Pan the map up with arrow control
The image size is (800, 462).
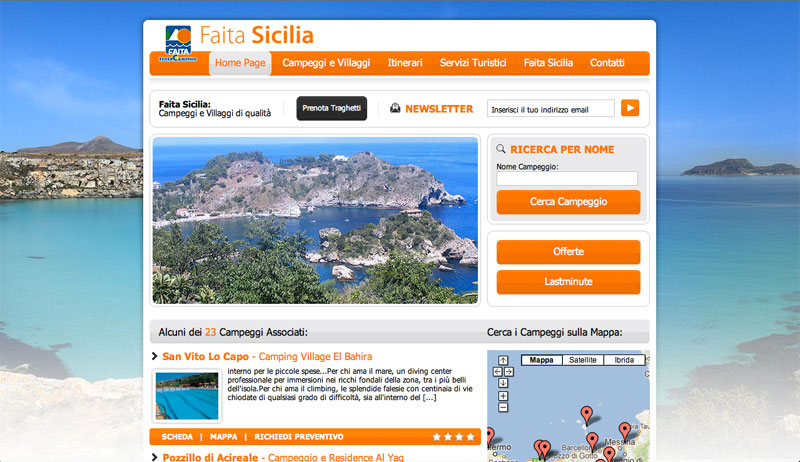click(503, 361)
